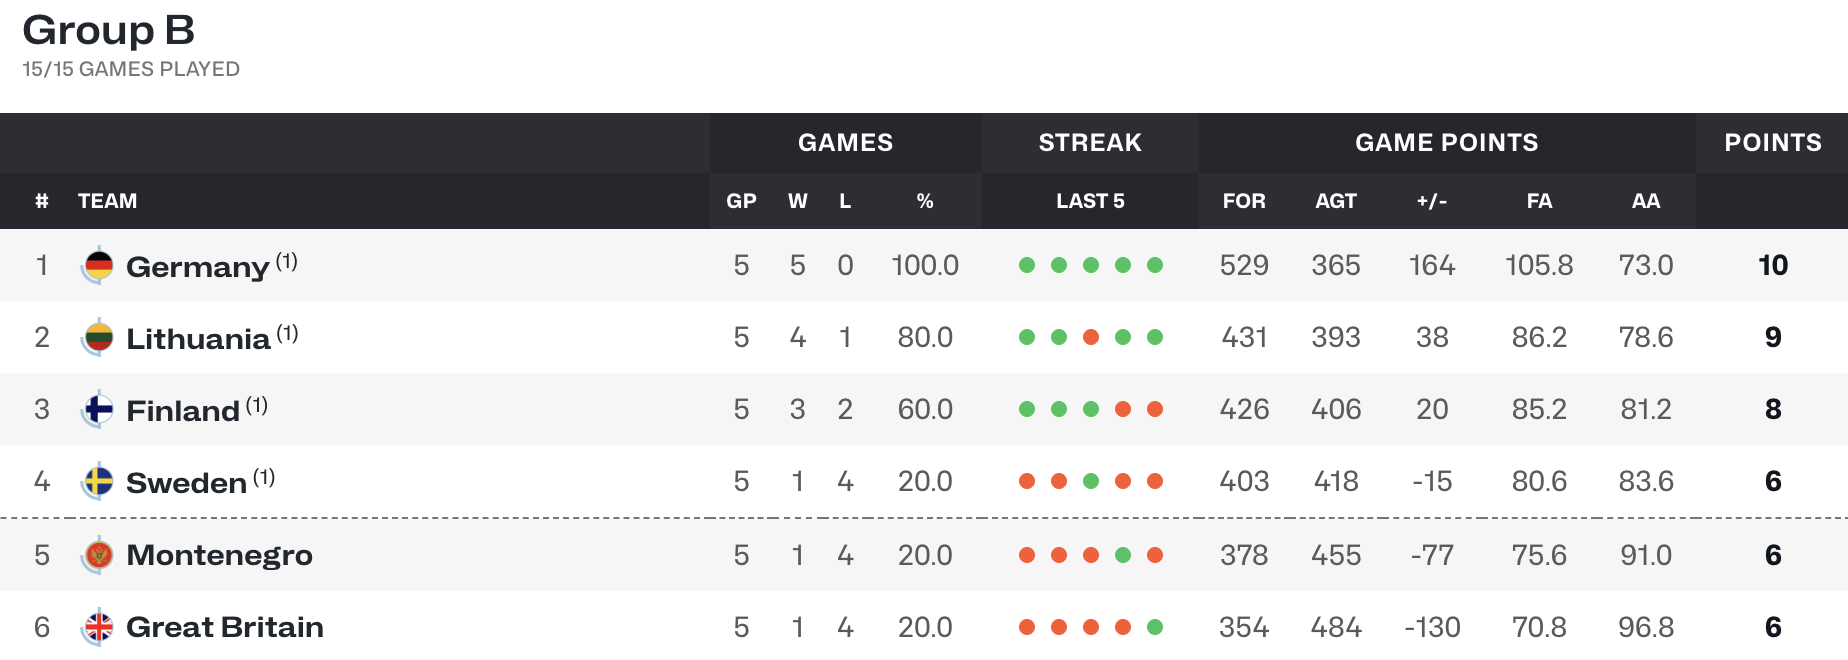Click Sweden's green win dot in Last 5
1848x660 pixels.
(1091, 481)
